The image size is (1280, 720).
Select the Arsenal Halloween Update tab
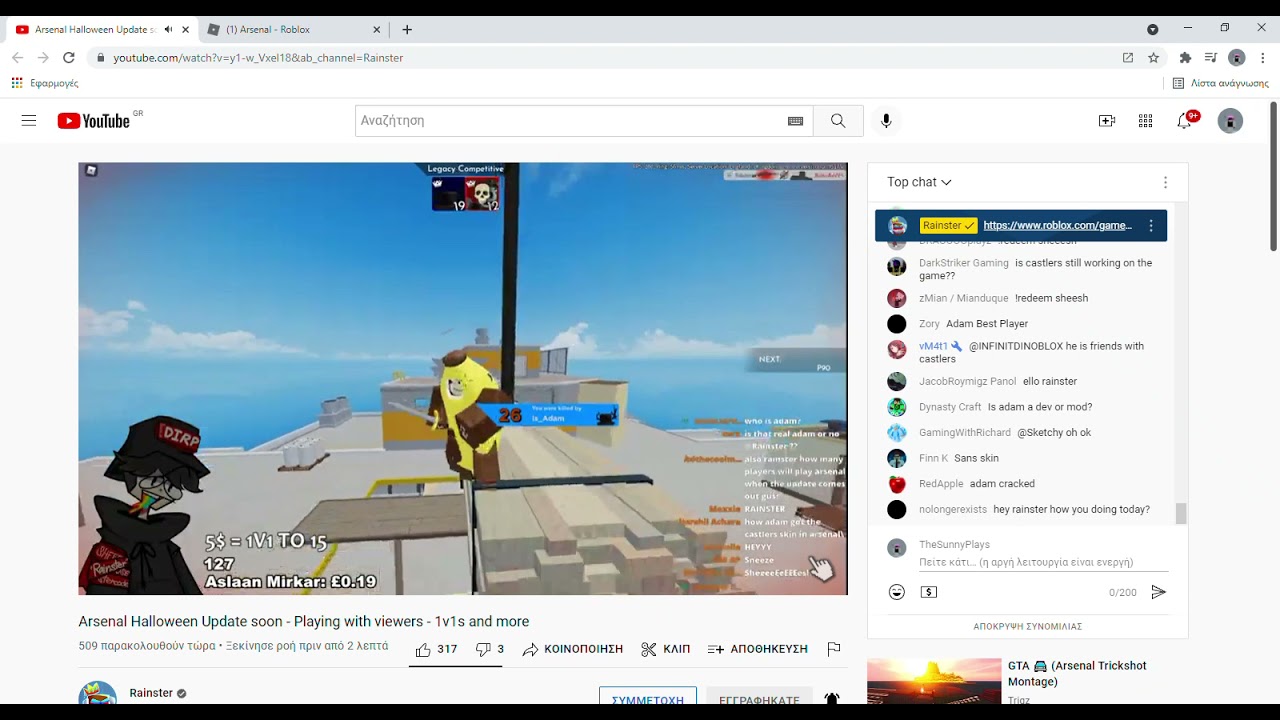(95, 30)
